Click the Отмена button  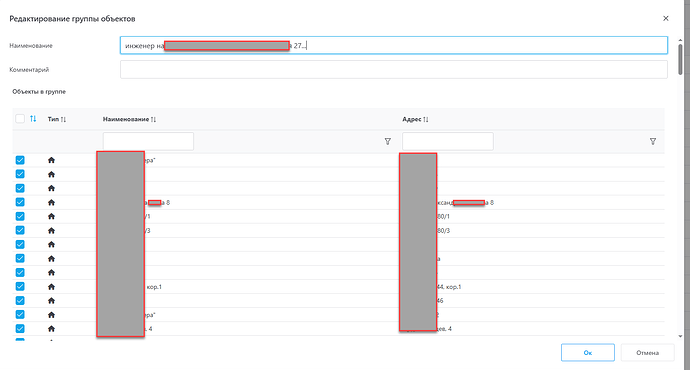click(x=647, y=352)
